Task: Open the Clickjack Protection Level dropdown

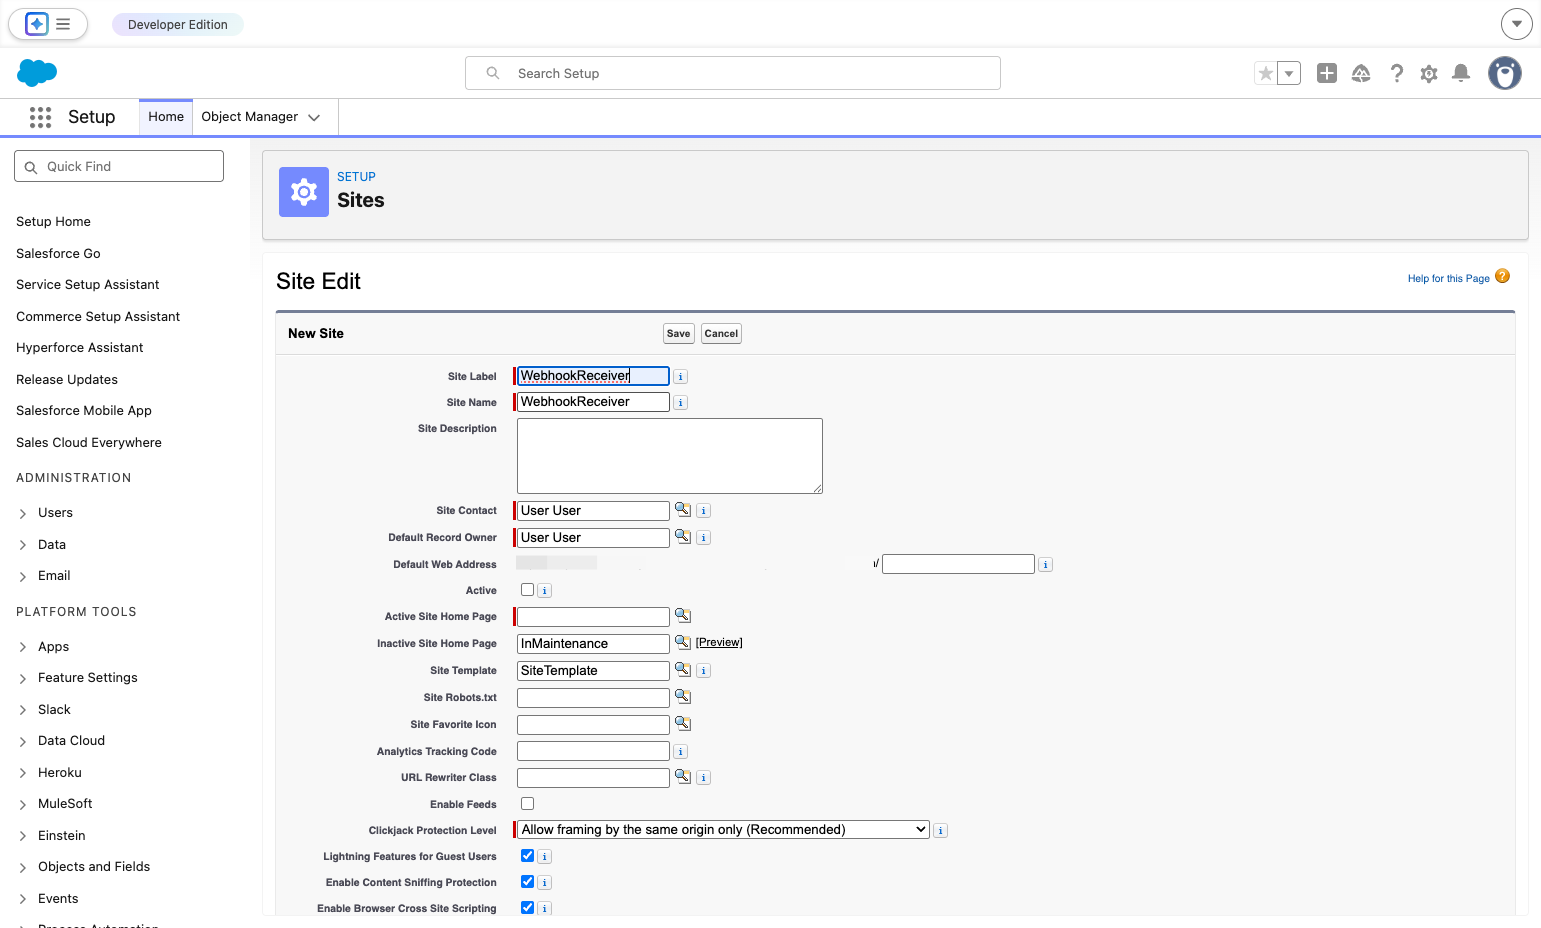Action: pos(724,830)
